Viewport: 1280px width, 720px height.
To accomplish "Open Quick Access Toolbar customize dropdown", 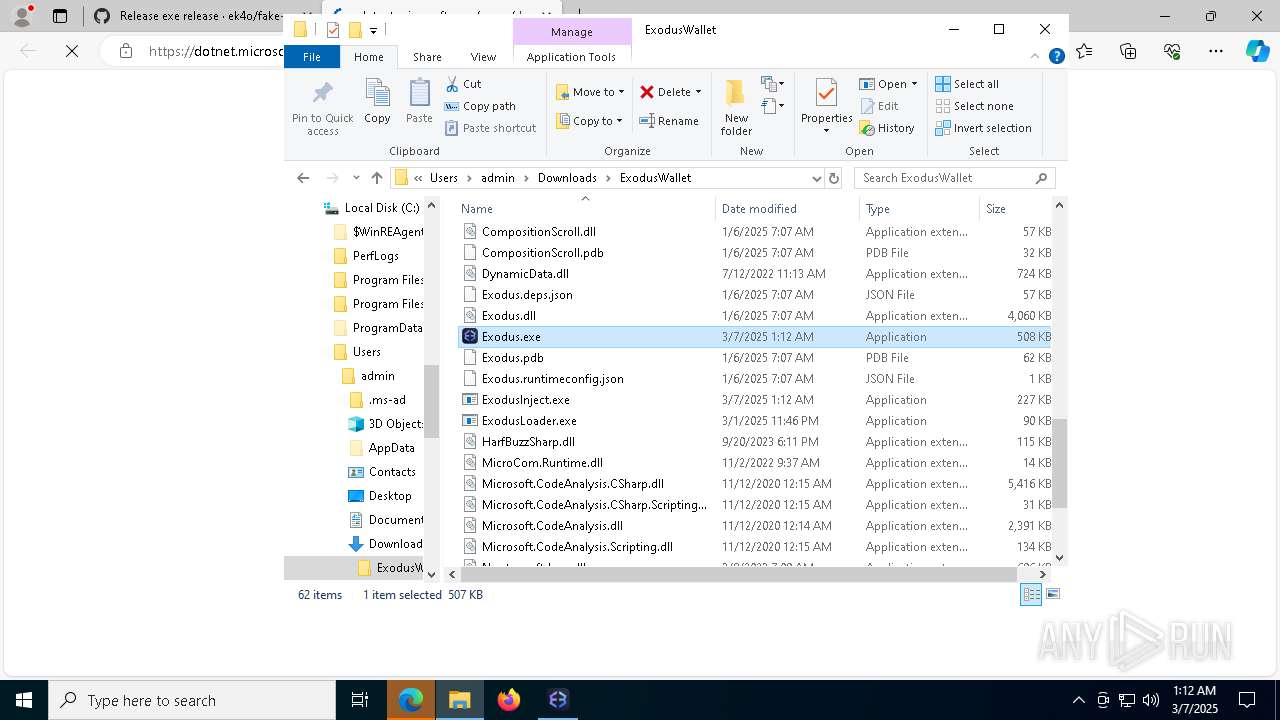I will point(373,30).
